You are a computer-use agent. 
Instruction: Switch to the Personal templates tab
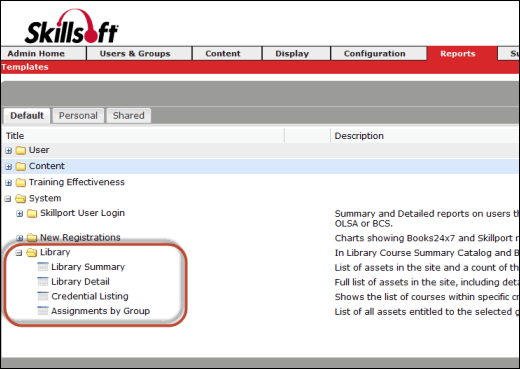click(x=78, y=116)
